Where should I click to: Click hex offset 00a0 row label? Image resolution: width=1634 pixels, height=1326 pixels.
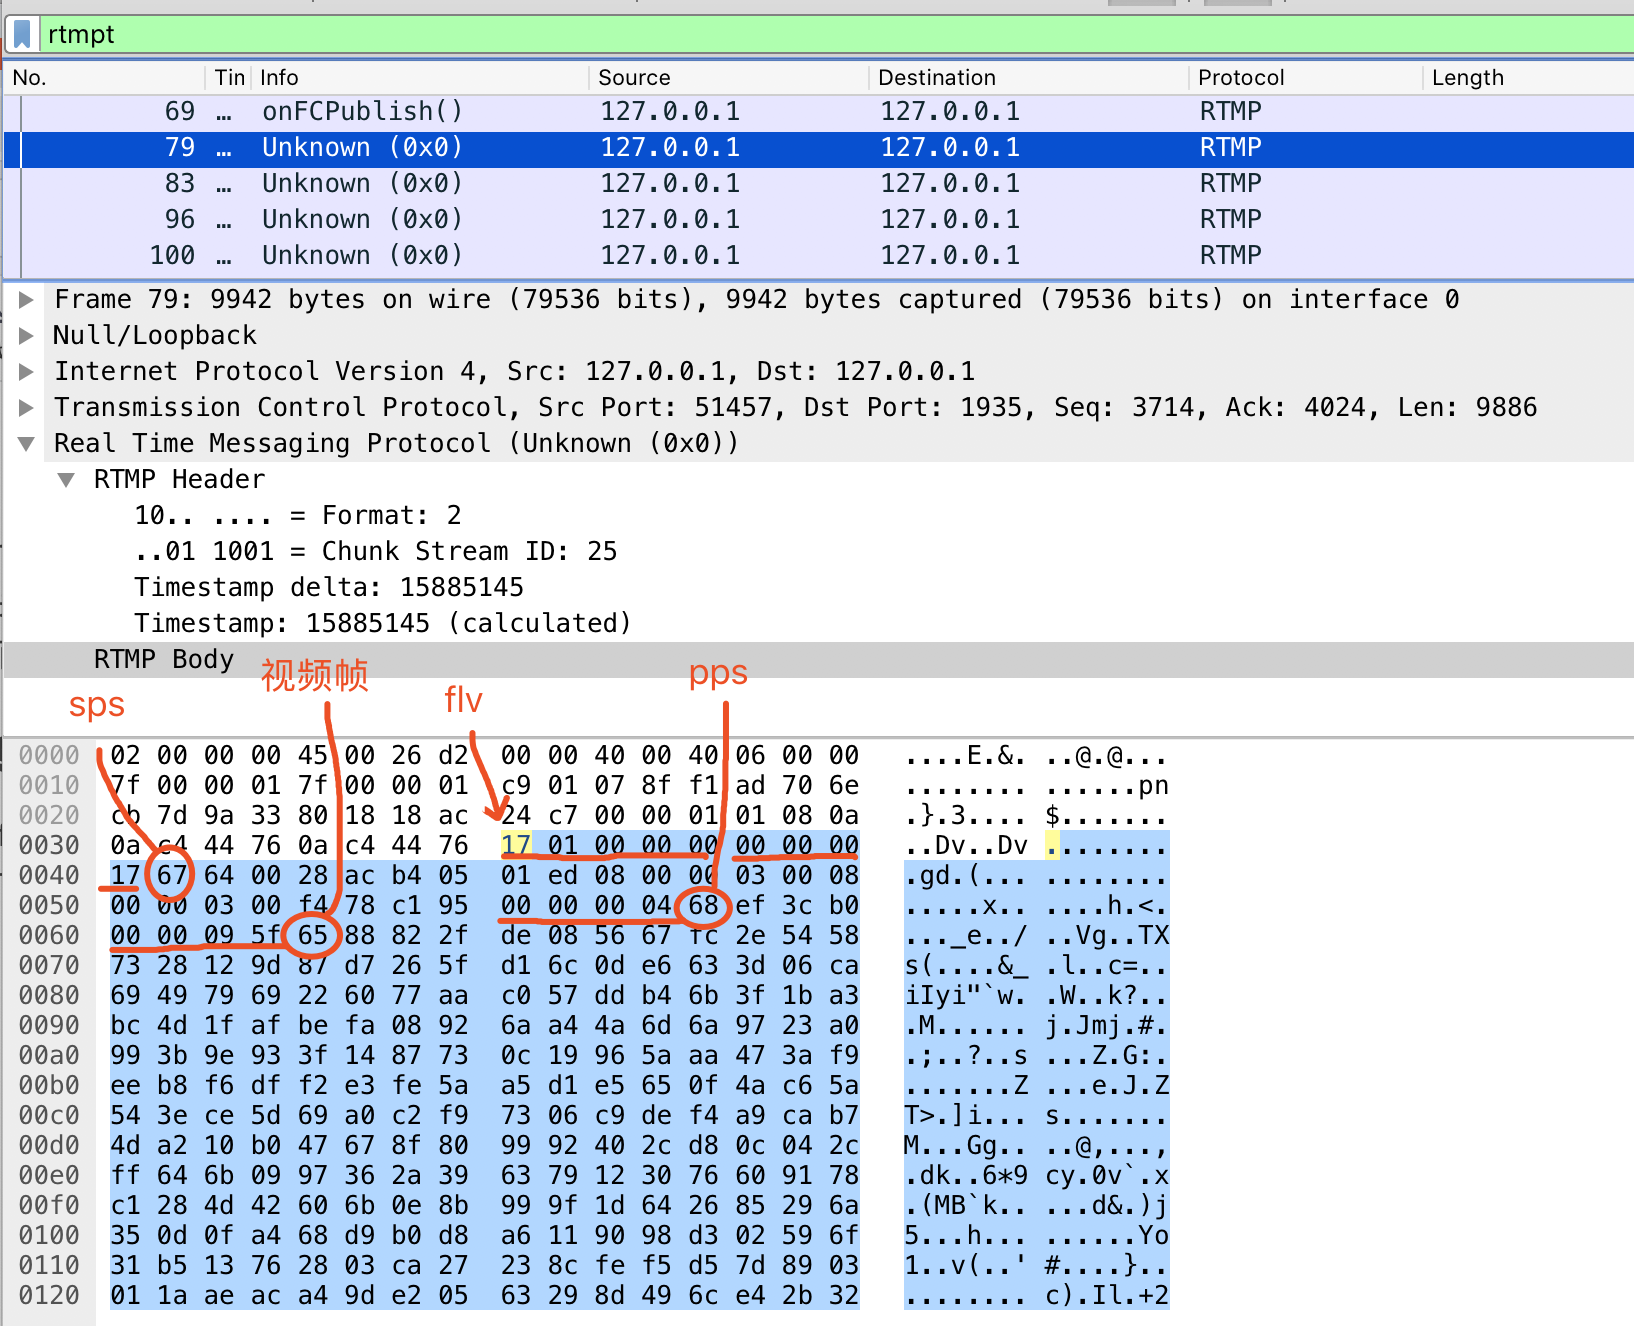pos(49,1055)
